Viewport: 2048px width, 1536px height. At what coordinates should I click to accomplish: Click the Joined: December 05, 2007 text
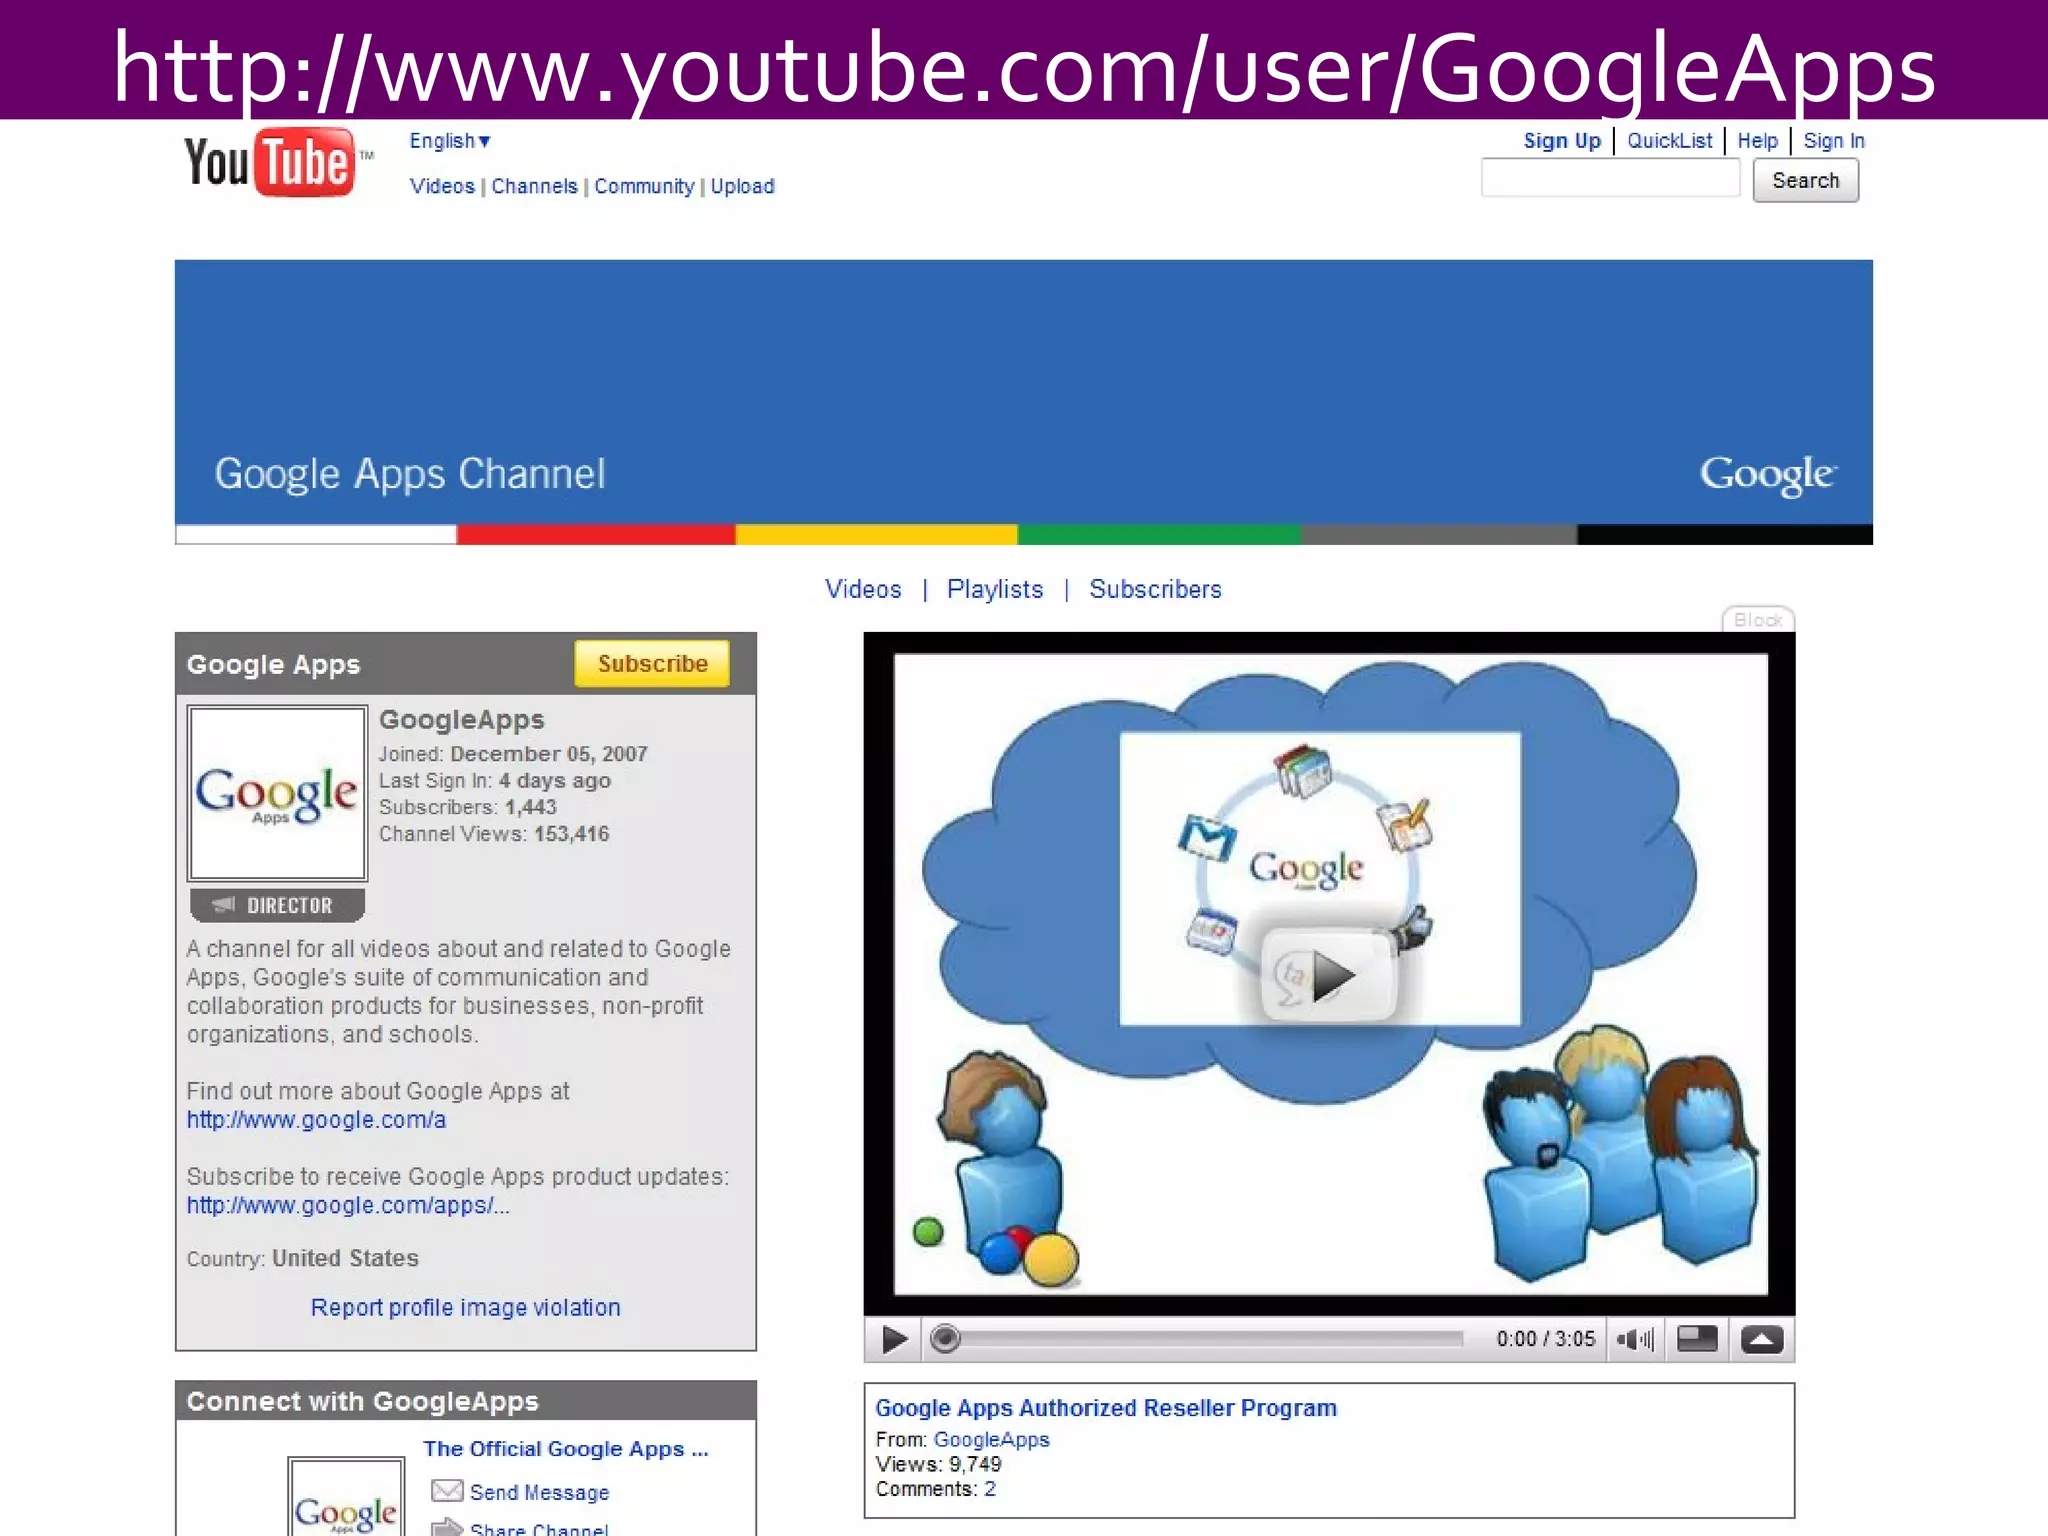pos(513,754)
